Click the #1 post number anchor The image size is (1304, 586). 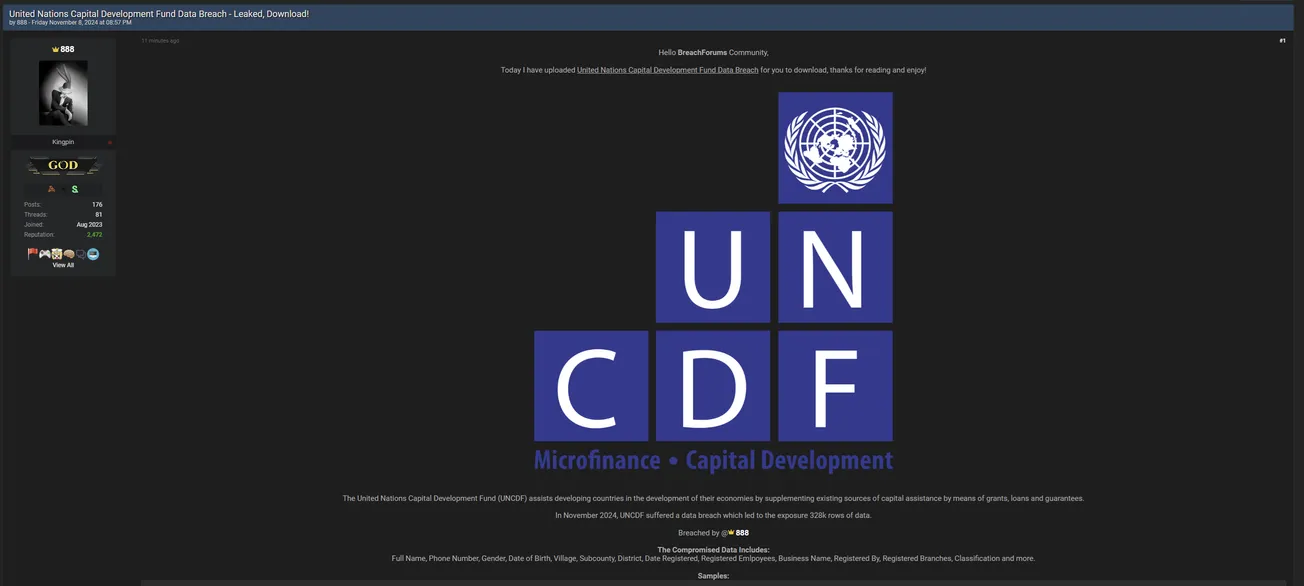pyautogui.click(x=1281, y=40)
